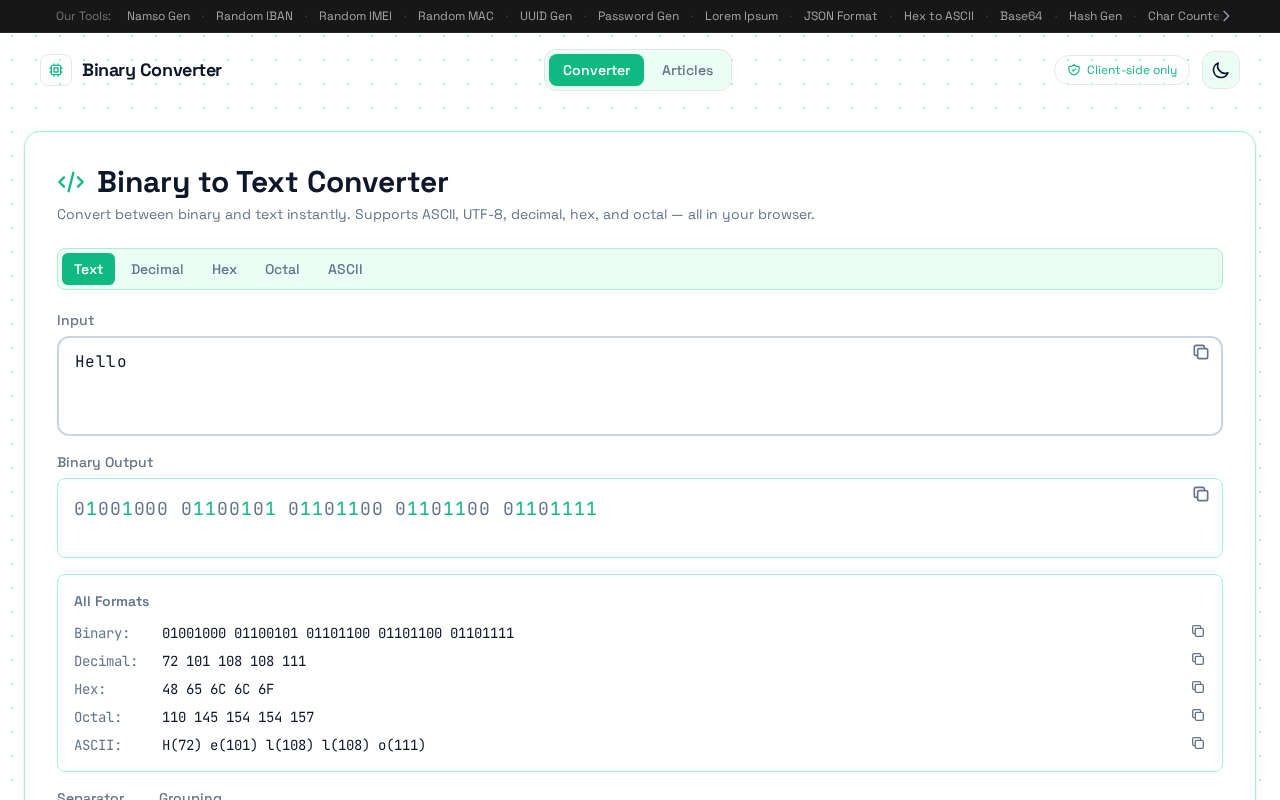Screen dimensions: 1280x800
Task: Open the Articles section
Action: pos(687,70)
